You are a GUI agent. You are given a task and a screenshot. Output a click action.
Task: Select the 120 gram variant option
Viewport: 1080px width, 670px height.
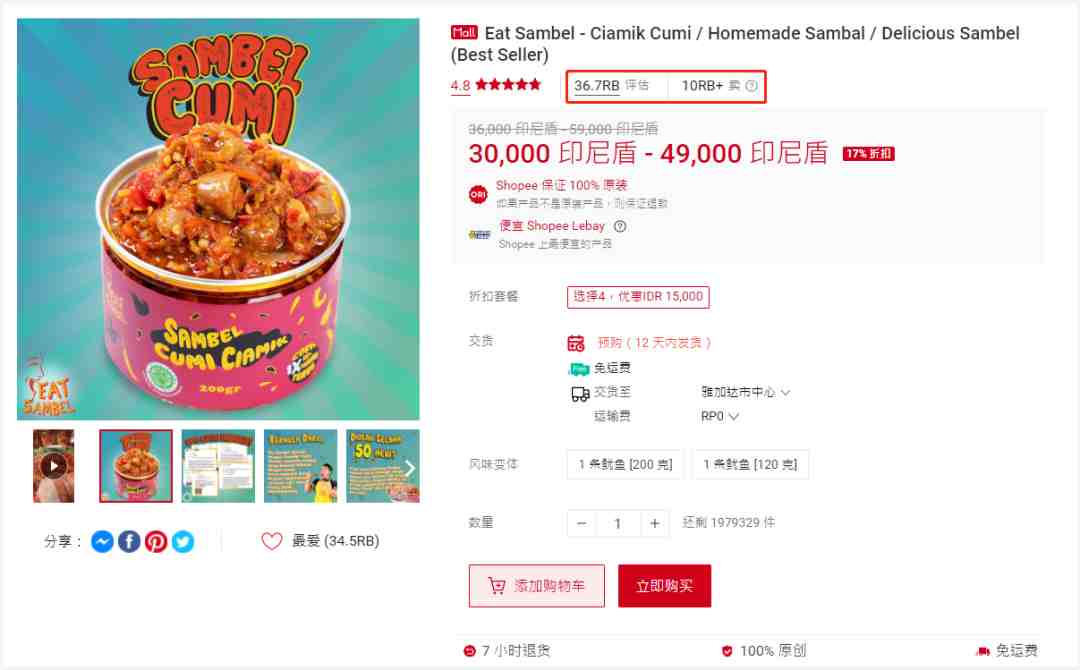pos(749,464)
